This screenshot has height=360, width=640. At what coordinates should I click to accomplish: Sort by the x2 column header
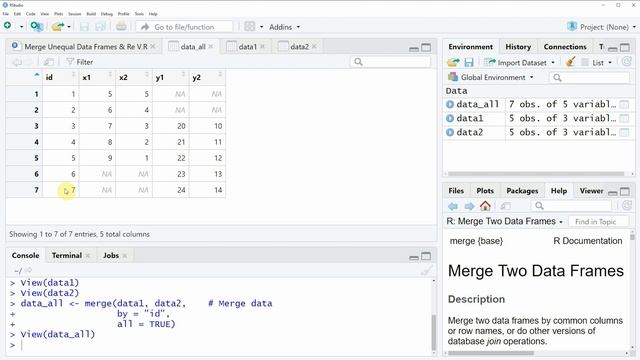click(134, 77)
